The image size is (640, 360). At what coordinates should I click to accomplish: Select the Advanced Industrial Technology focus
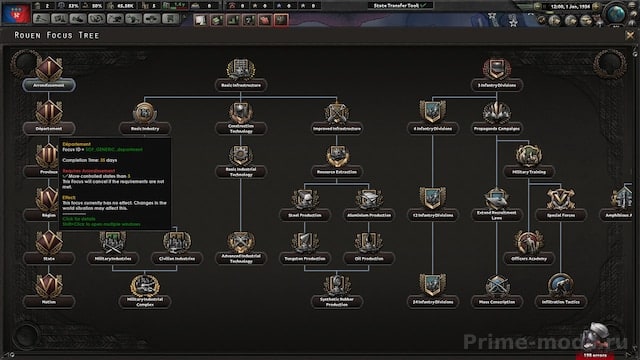241,248
